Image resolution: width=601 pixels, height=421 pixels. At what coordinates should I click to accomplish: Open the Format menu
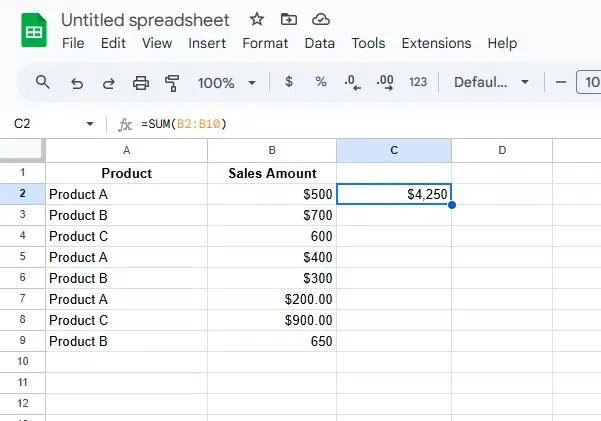[265, 43]
